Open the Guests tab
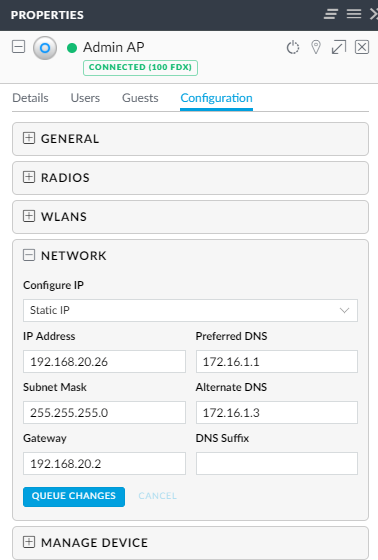This screenshot has height=560, width=378. click(140, 98)
